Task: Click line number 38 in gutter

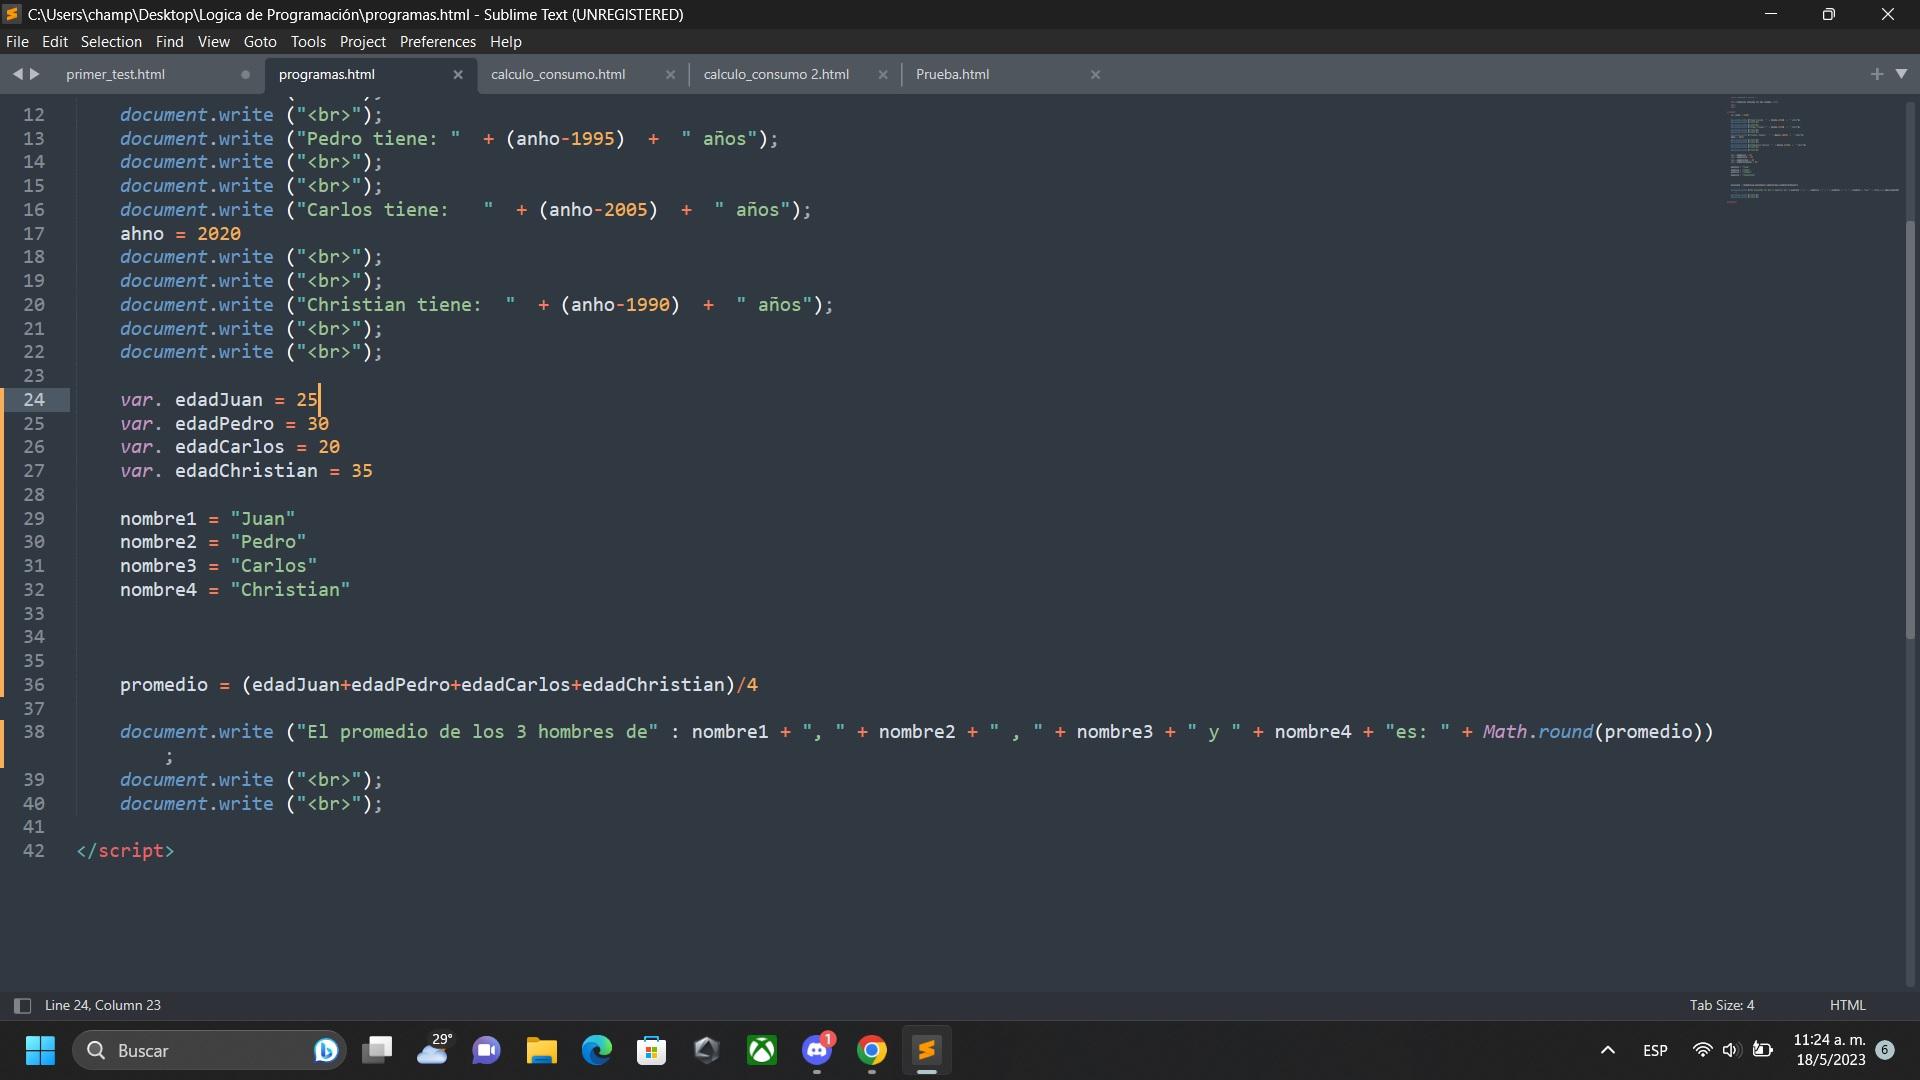Action: coord(34,731)
